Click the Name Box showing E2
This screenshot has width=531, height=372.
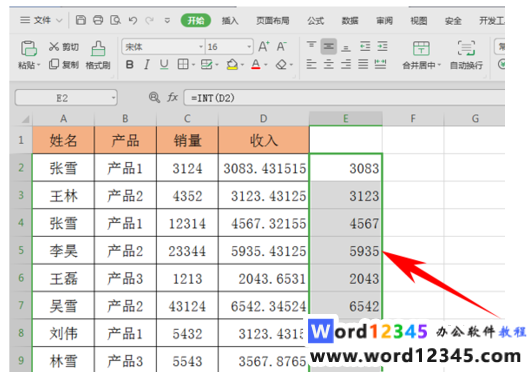point(66,98)
